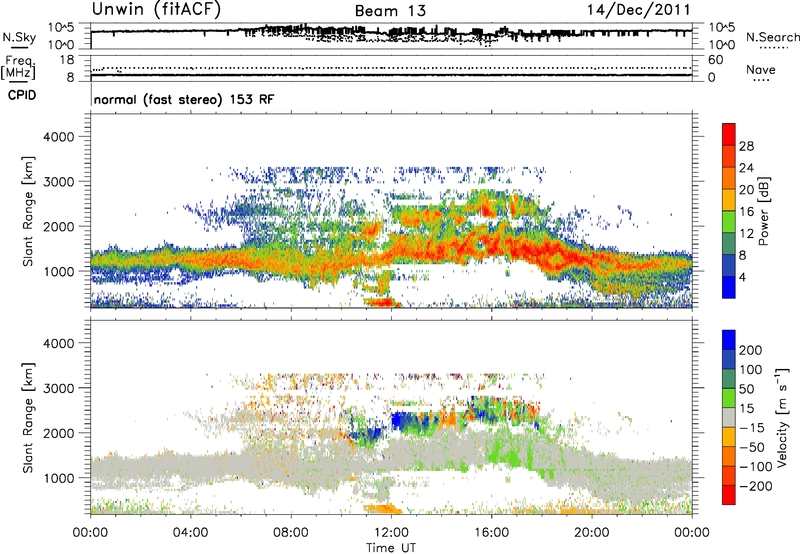This screenshot has width=800, height=554.
Task: Pick the yellow -50 to -15 Velocity color segment
Action: (729, 437)
